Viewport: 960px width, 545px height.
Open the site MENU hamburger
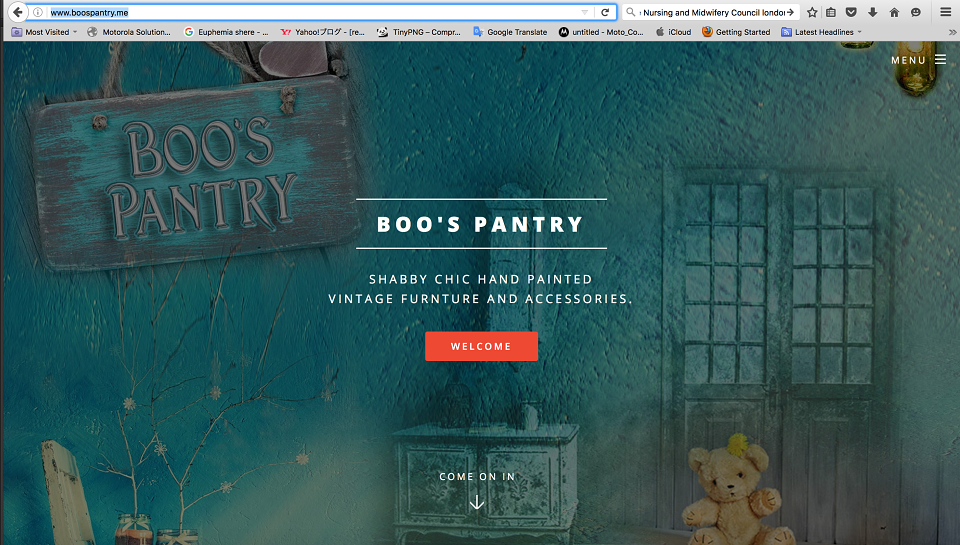(918, 59)
